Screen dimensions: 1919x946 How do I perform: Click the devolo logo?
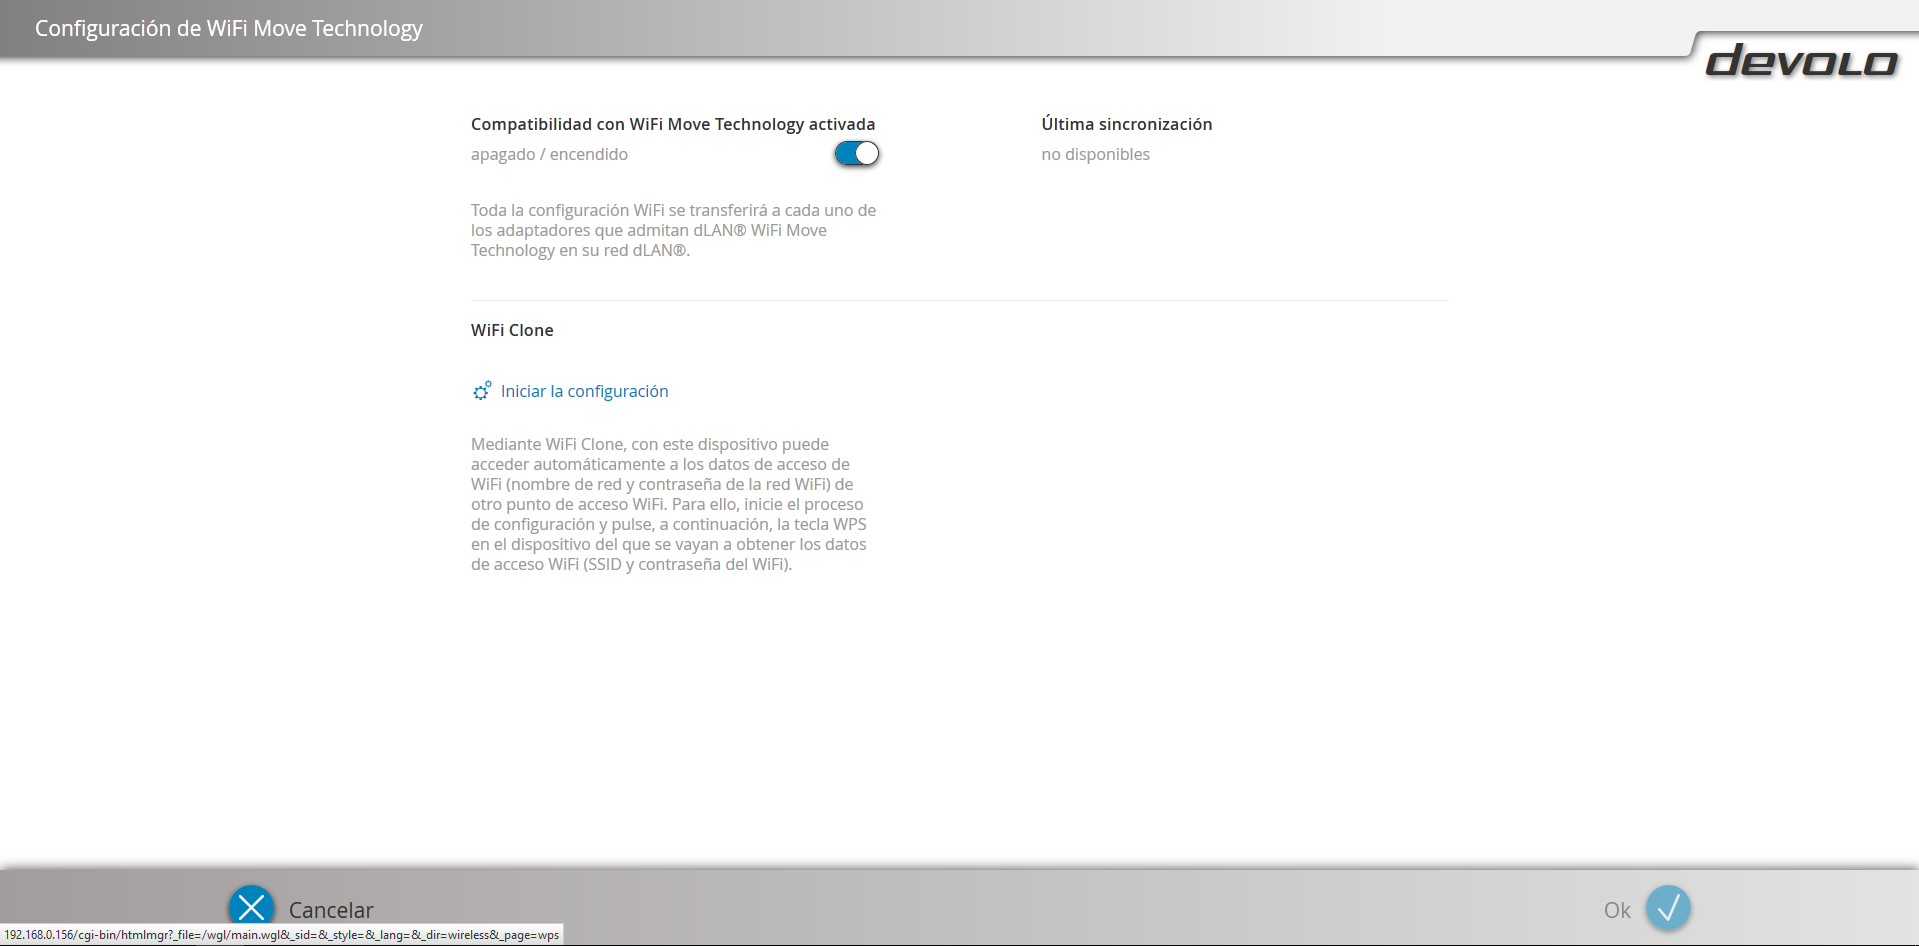click(1801, 61)
